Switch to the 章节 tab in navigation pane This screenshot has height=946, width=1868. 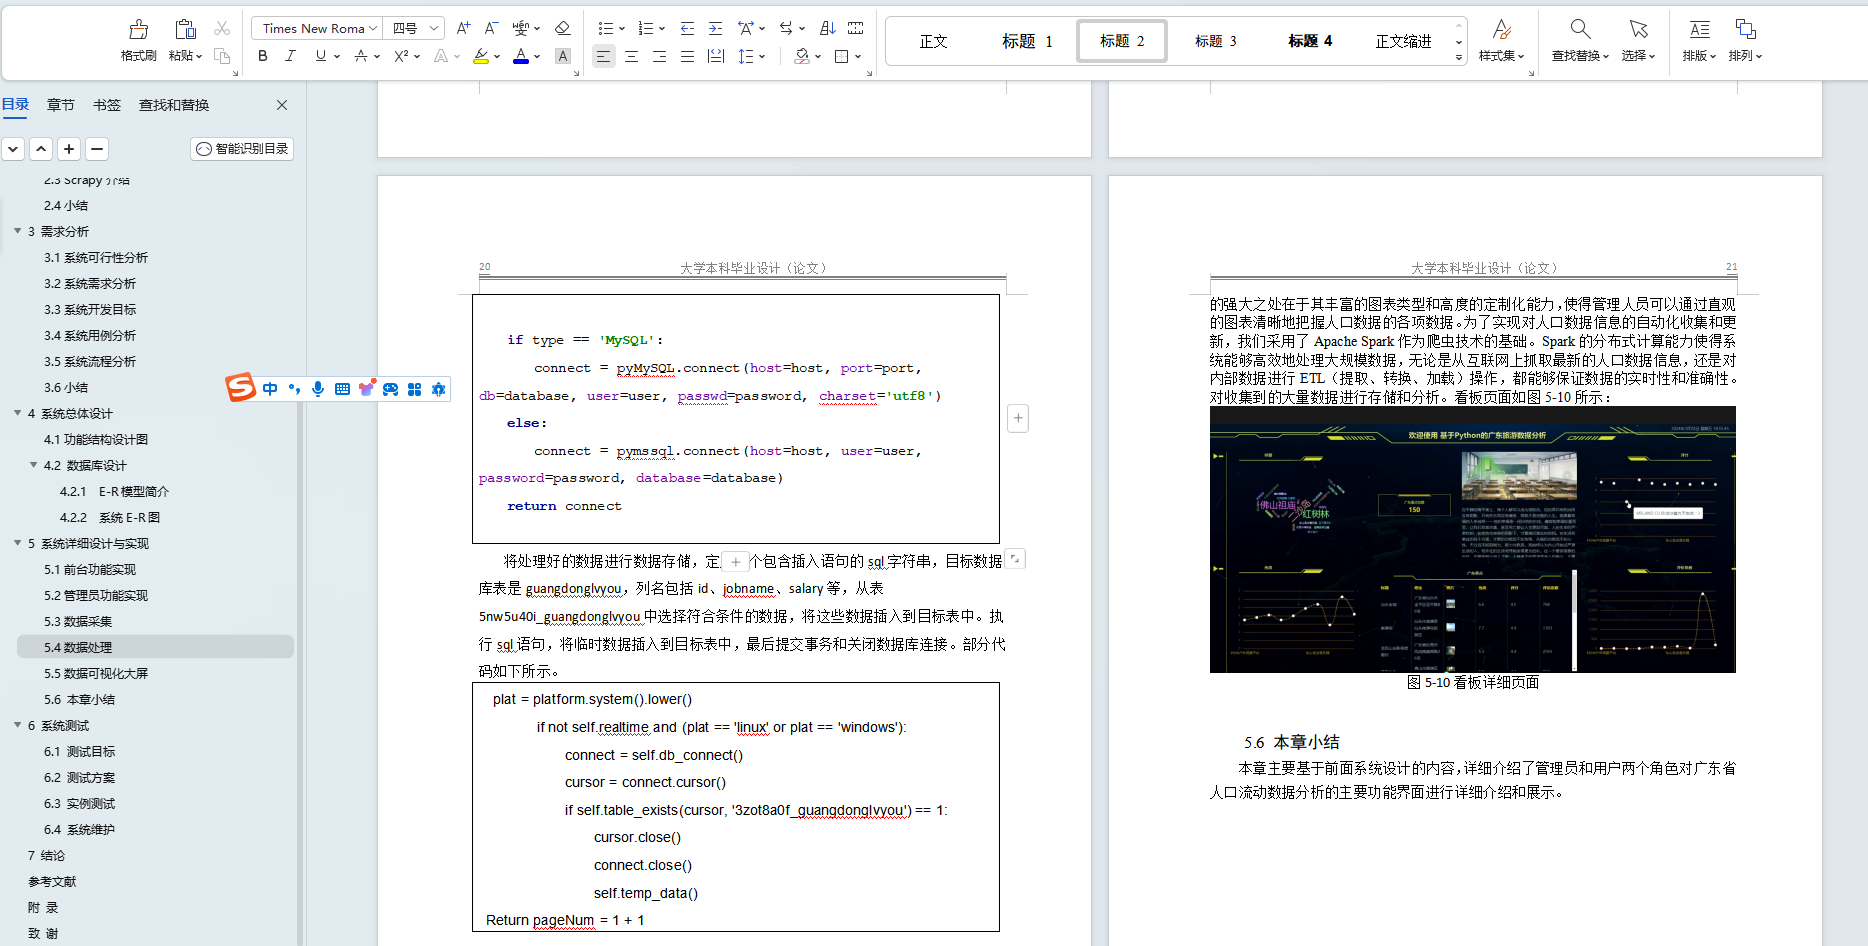60,105
